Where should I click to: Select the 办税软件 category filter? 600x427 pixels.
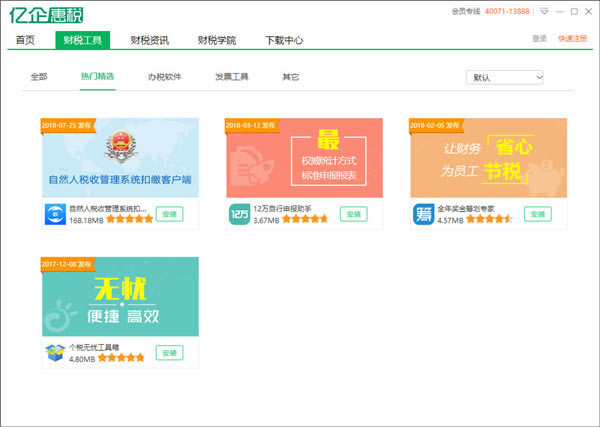(164, 77)
